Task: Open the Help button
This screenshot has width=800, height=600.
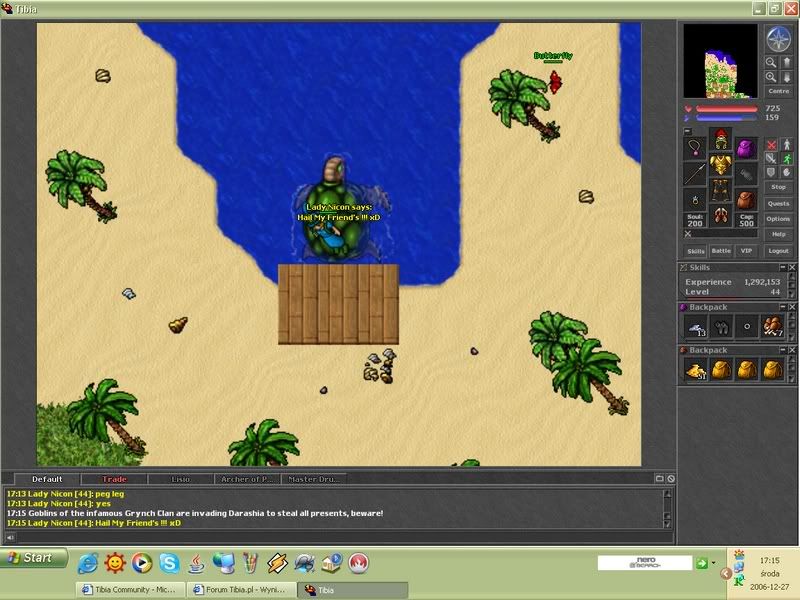Action: pyautogui.click(x=779, y=234)
